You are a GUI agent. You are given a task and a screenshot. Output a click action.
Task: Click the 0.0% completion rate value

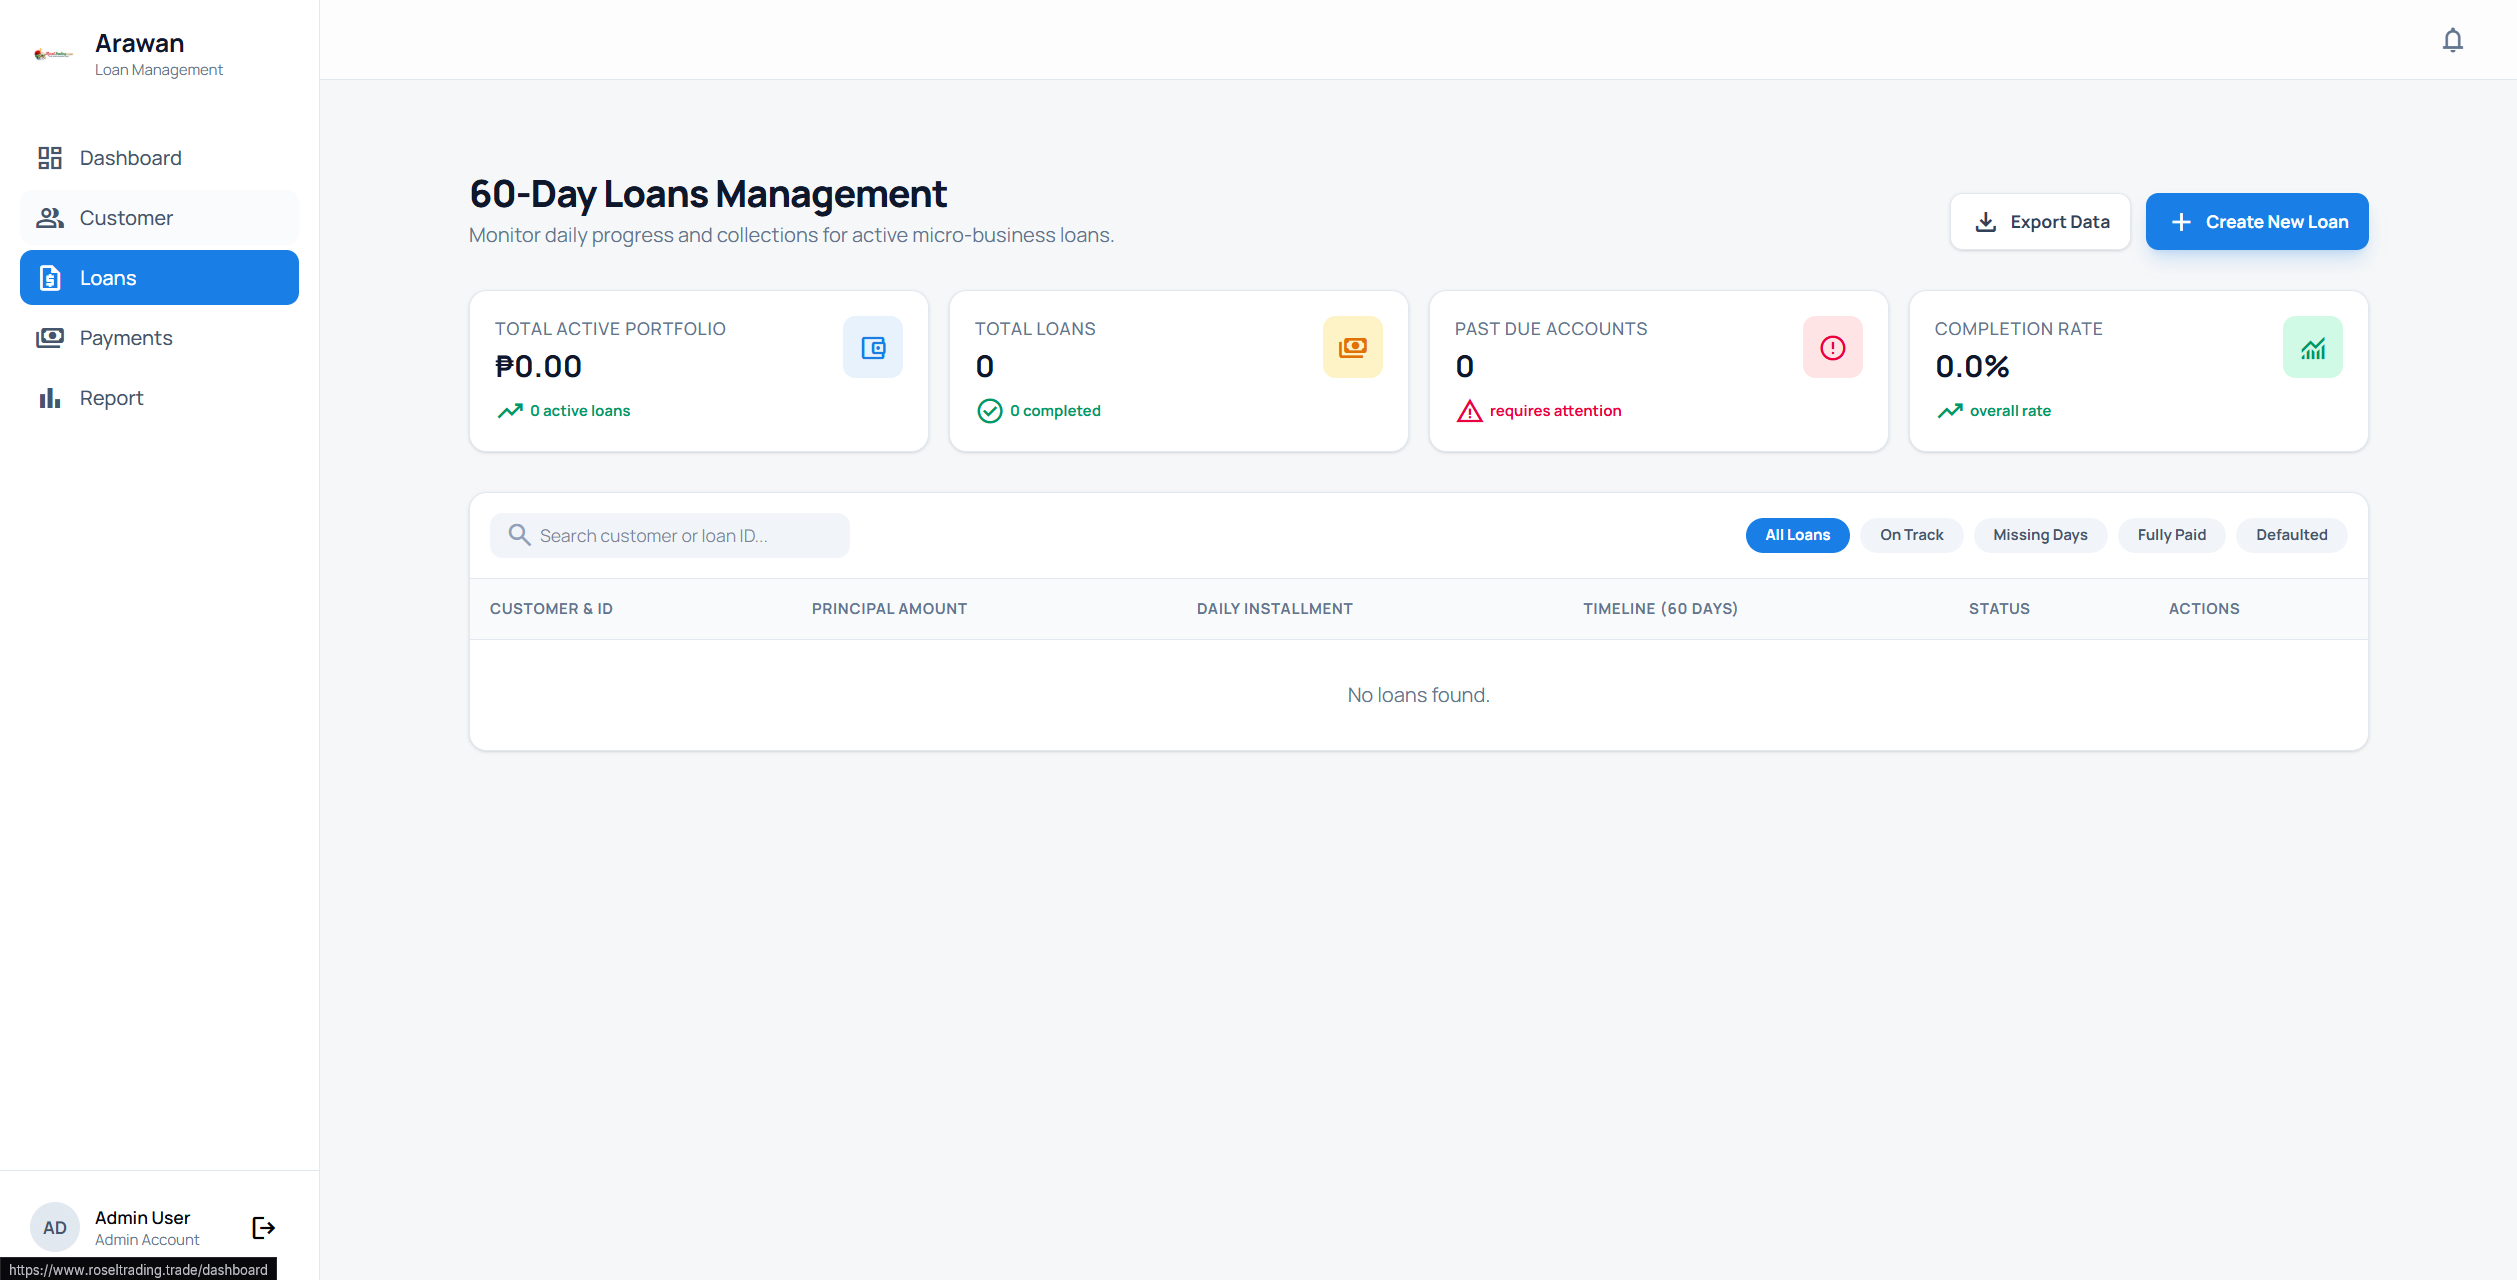[x=1972, y=367]
